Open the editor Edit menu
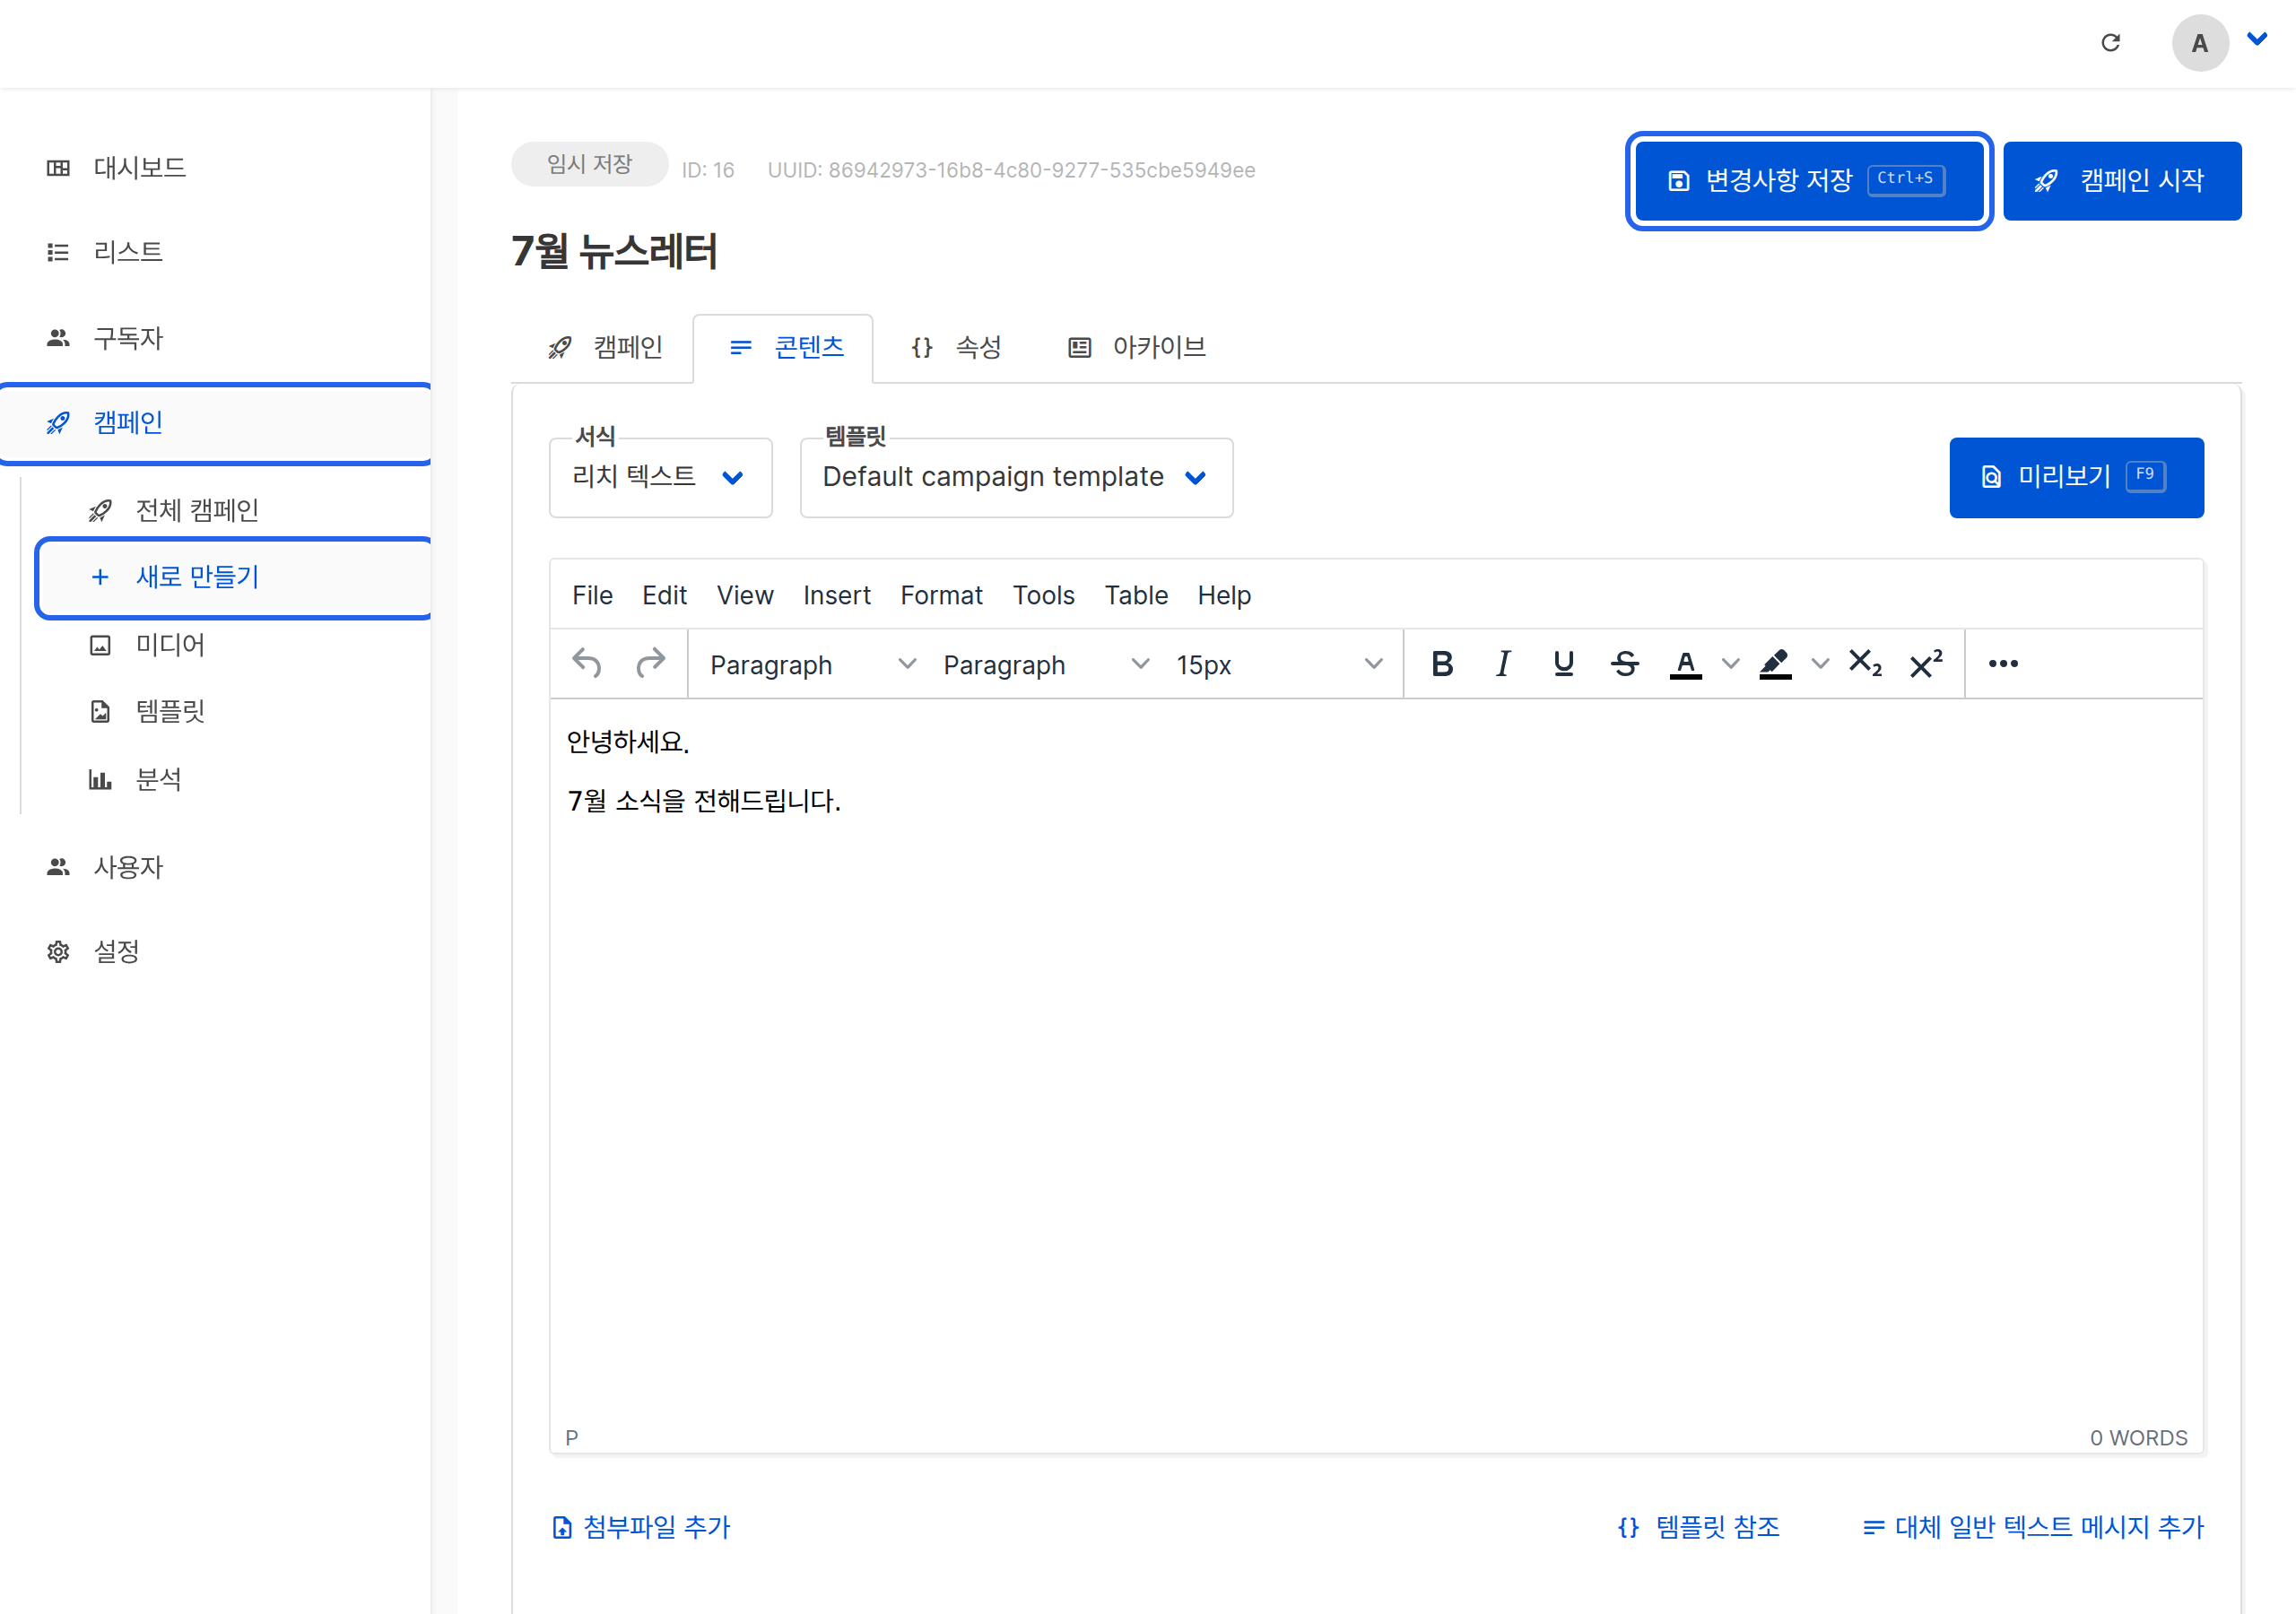Image resolution: width=2296 pixels, height=1614 pixels. tap(664, 595)
